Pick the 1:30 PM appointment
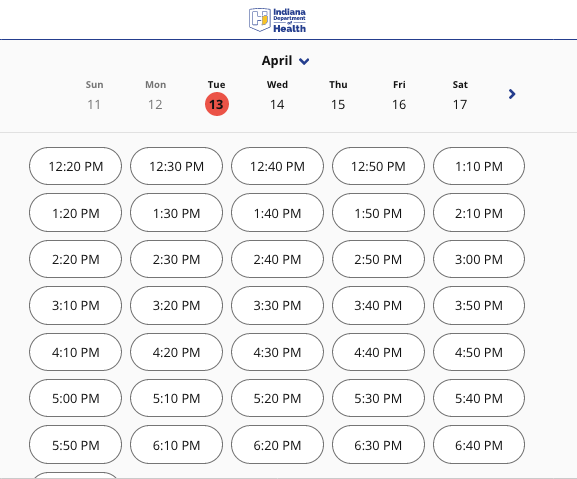The image size is (577, 479). 176,213
